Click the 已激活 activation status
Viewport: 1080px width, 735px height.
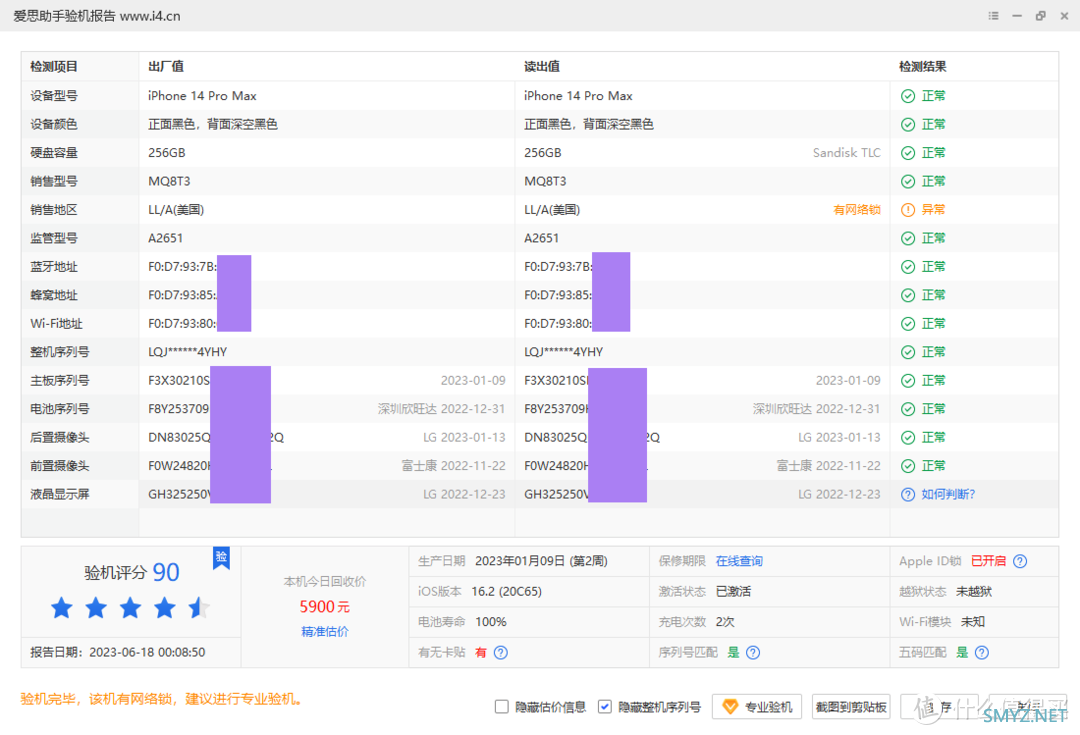click(734, 592)
